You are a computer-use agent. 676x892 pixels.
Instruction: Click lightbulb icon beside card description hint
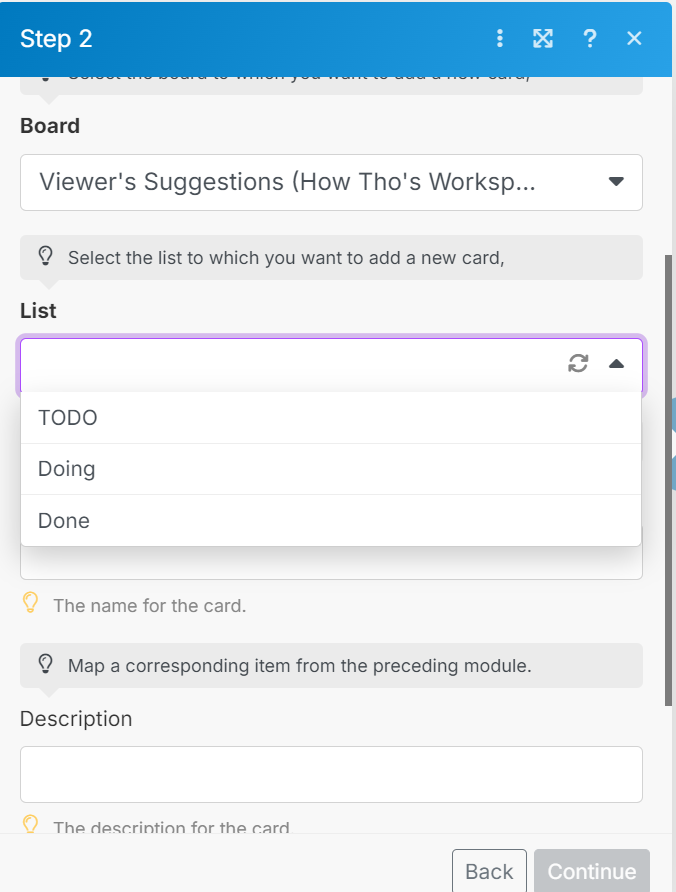[x=31, y=825]
